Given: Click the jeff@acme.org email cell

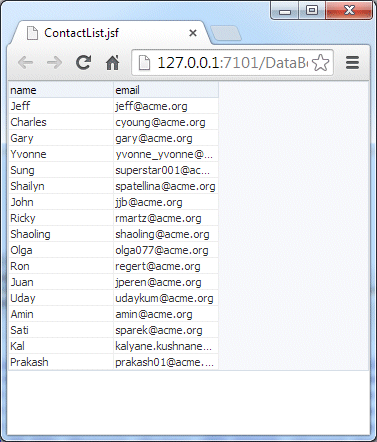Looking at the screenshot, I should click(166, 106).
